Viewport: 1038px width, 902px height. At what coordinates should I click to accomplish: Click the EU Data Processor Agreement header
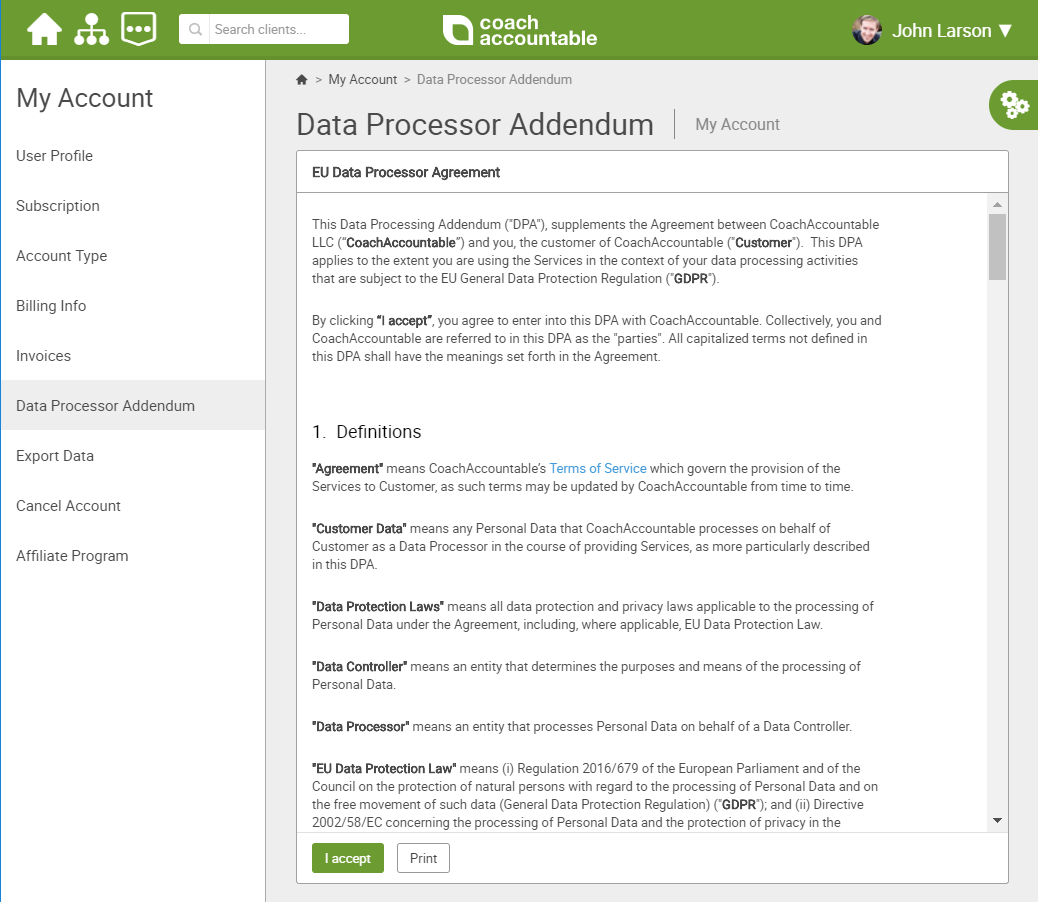coord(406,172)
